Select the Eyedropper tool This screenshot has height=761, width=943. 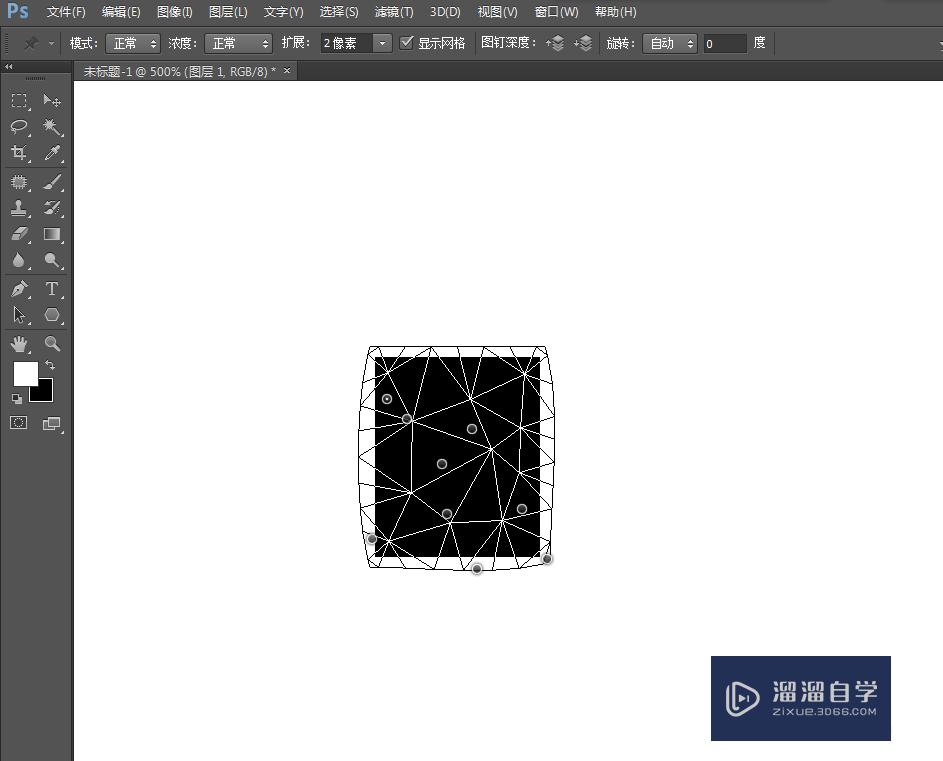pyautogui.click(x=52, y=153)
